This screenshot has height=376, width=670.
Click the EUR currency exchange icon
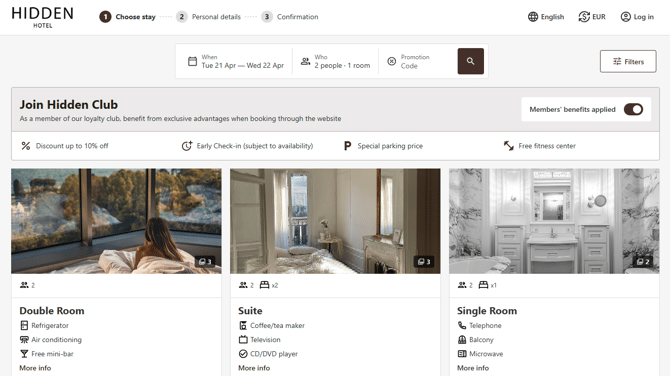(584, 17)
